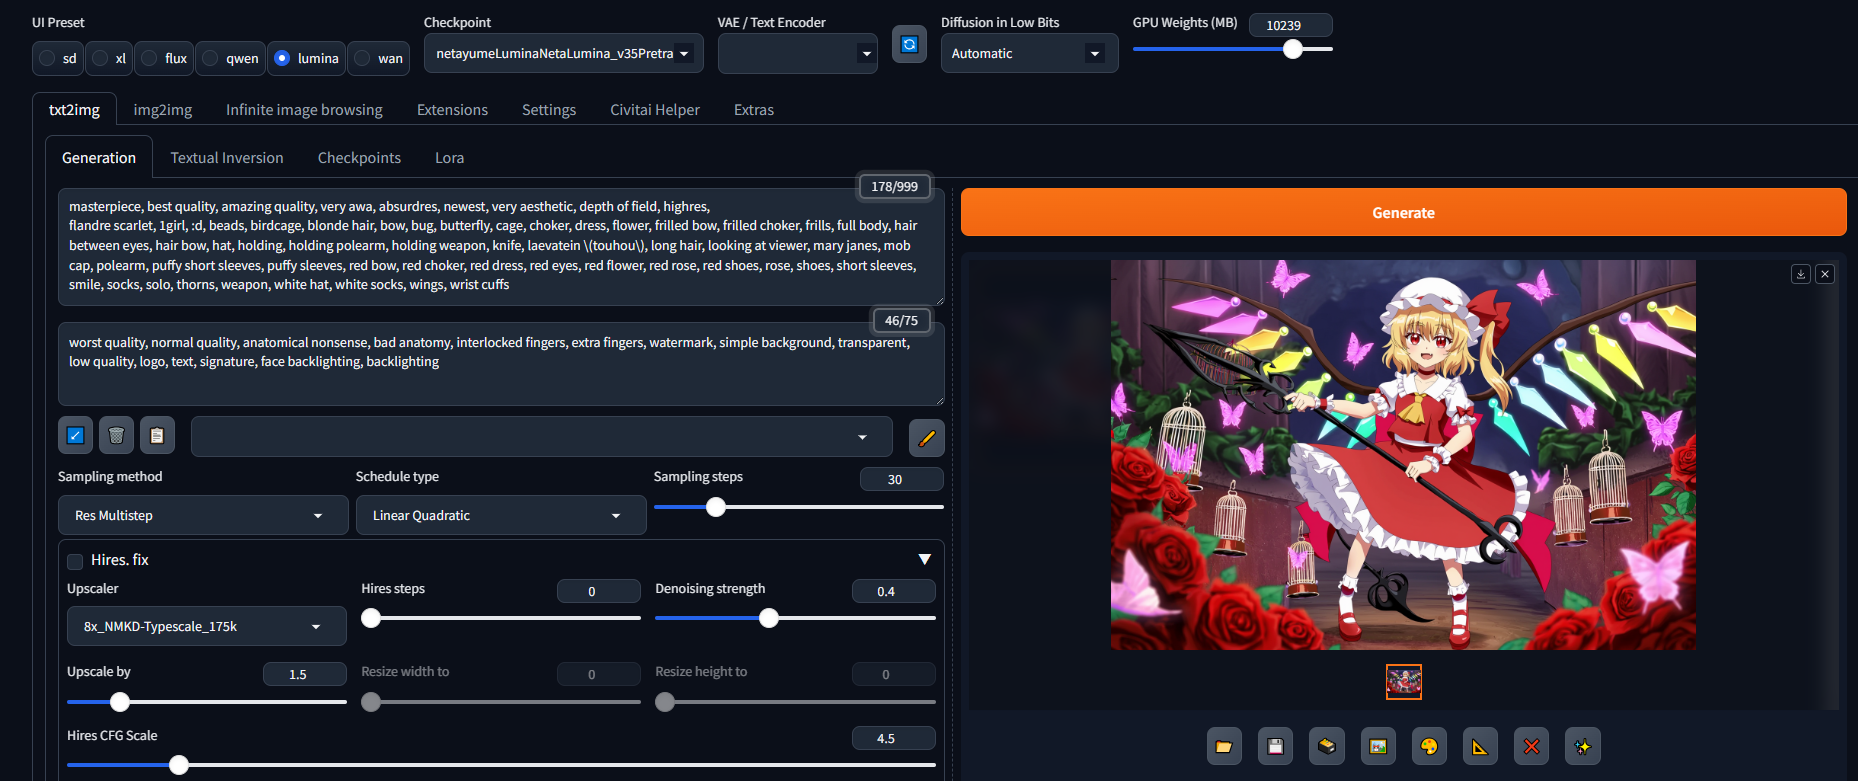Click the sparkles icon below the gallery
Screen dimensions: 1858x781
1583,746
